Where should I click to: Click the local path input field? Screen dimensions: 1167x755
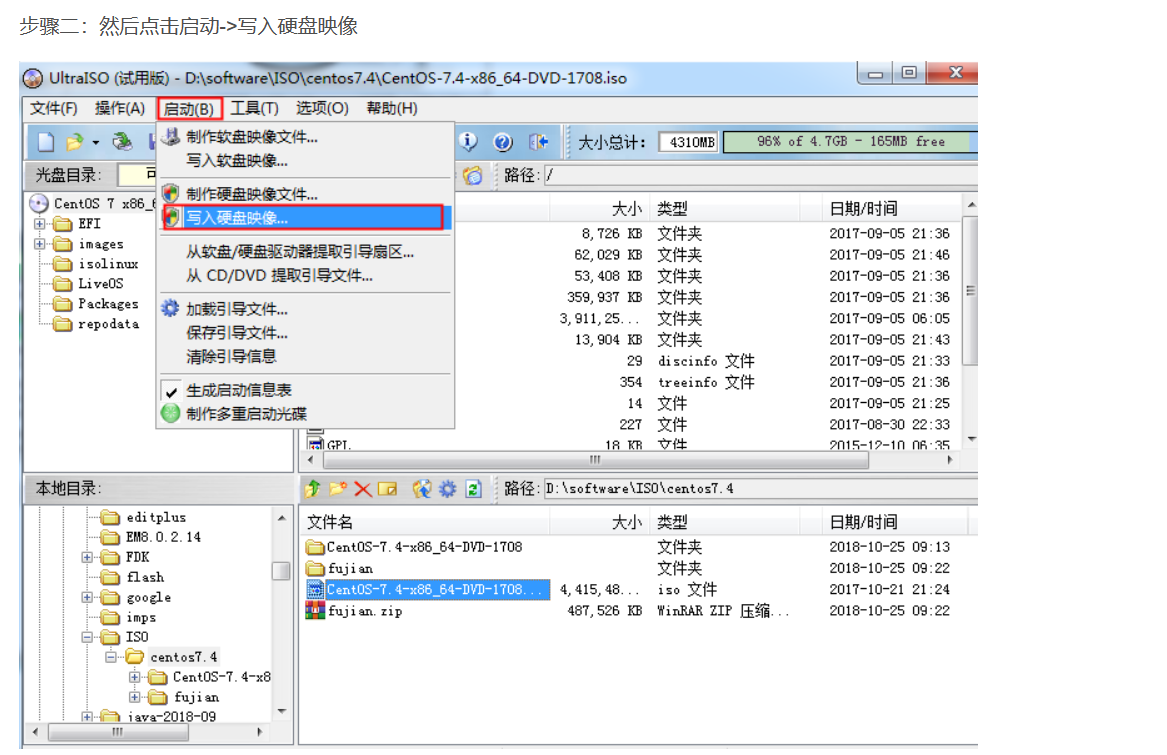759,489
